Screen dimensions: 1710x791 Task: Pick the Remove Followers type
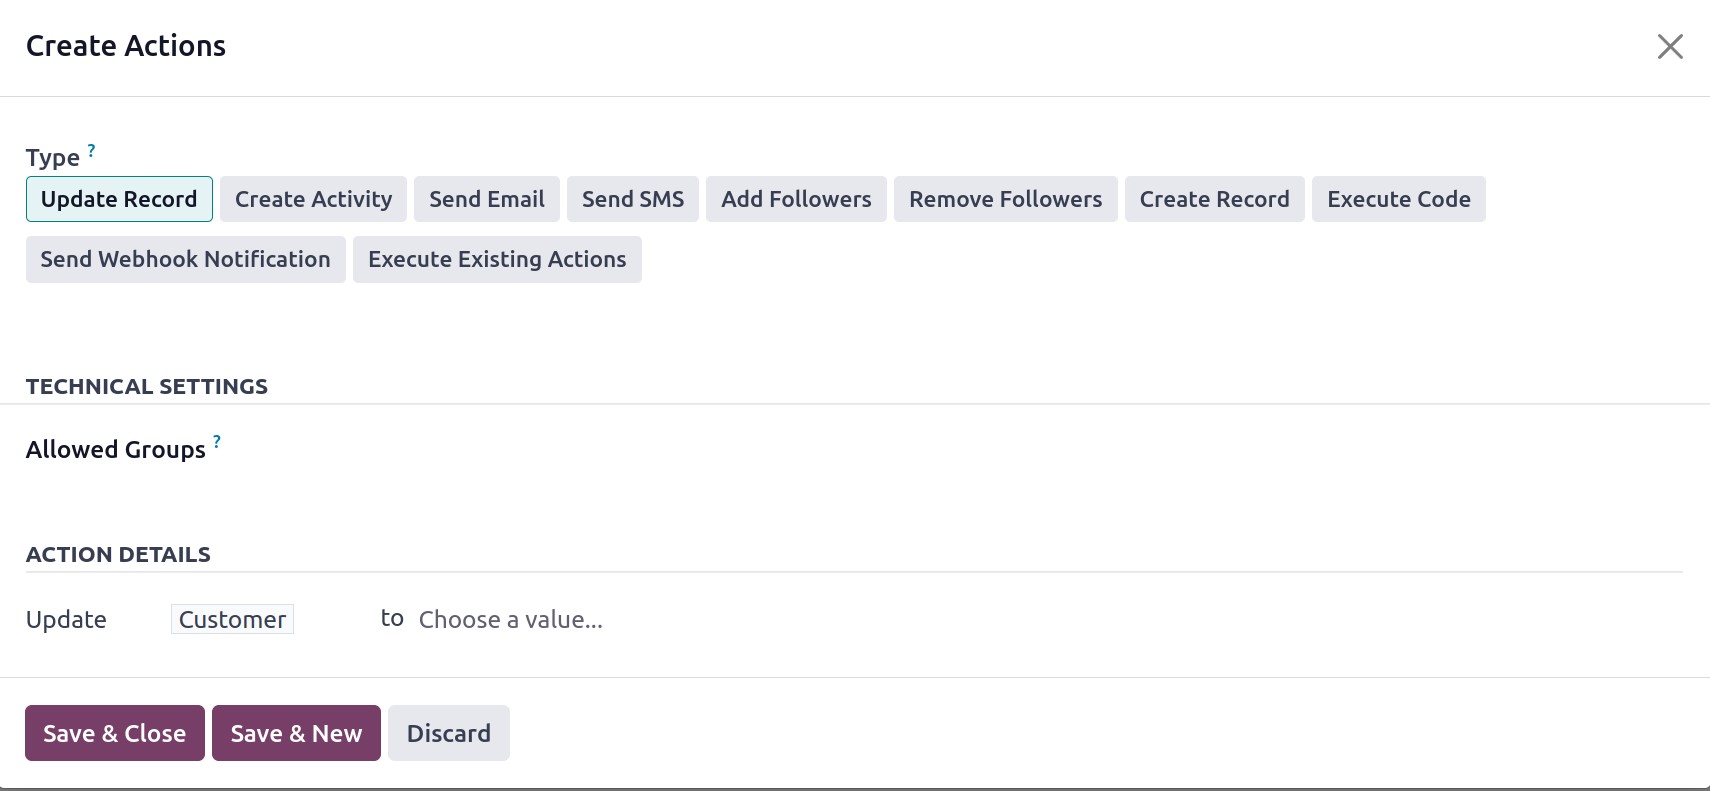click(x=1005, y=199)
